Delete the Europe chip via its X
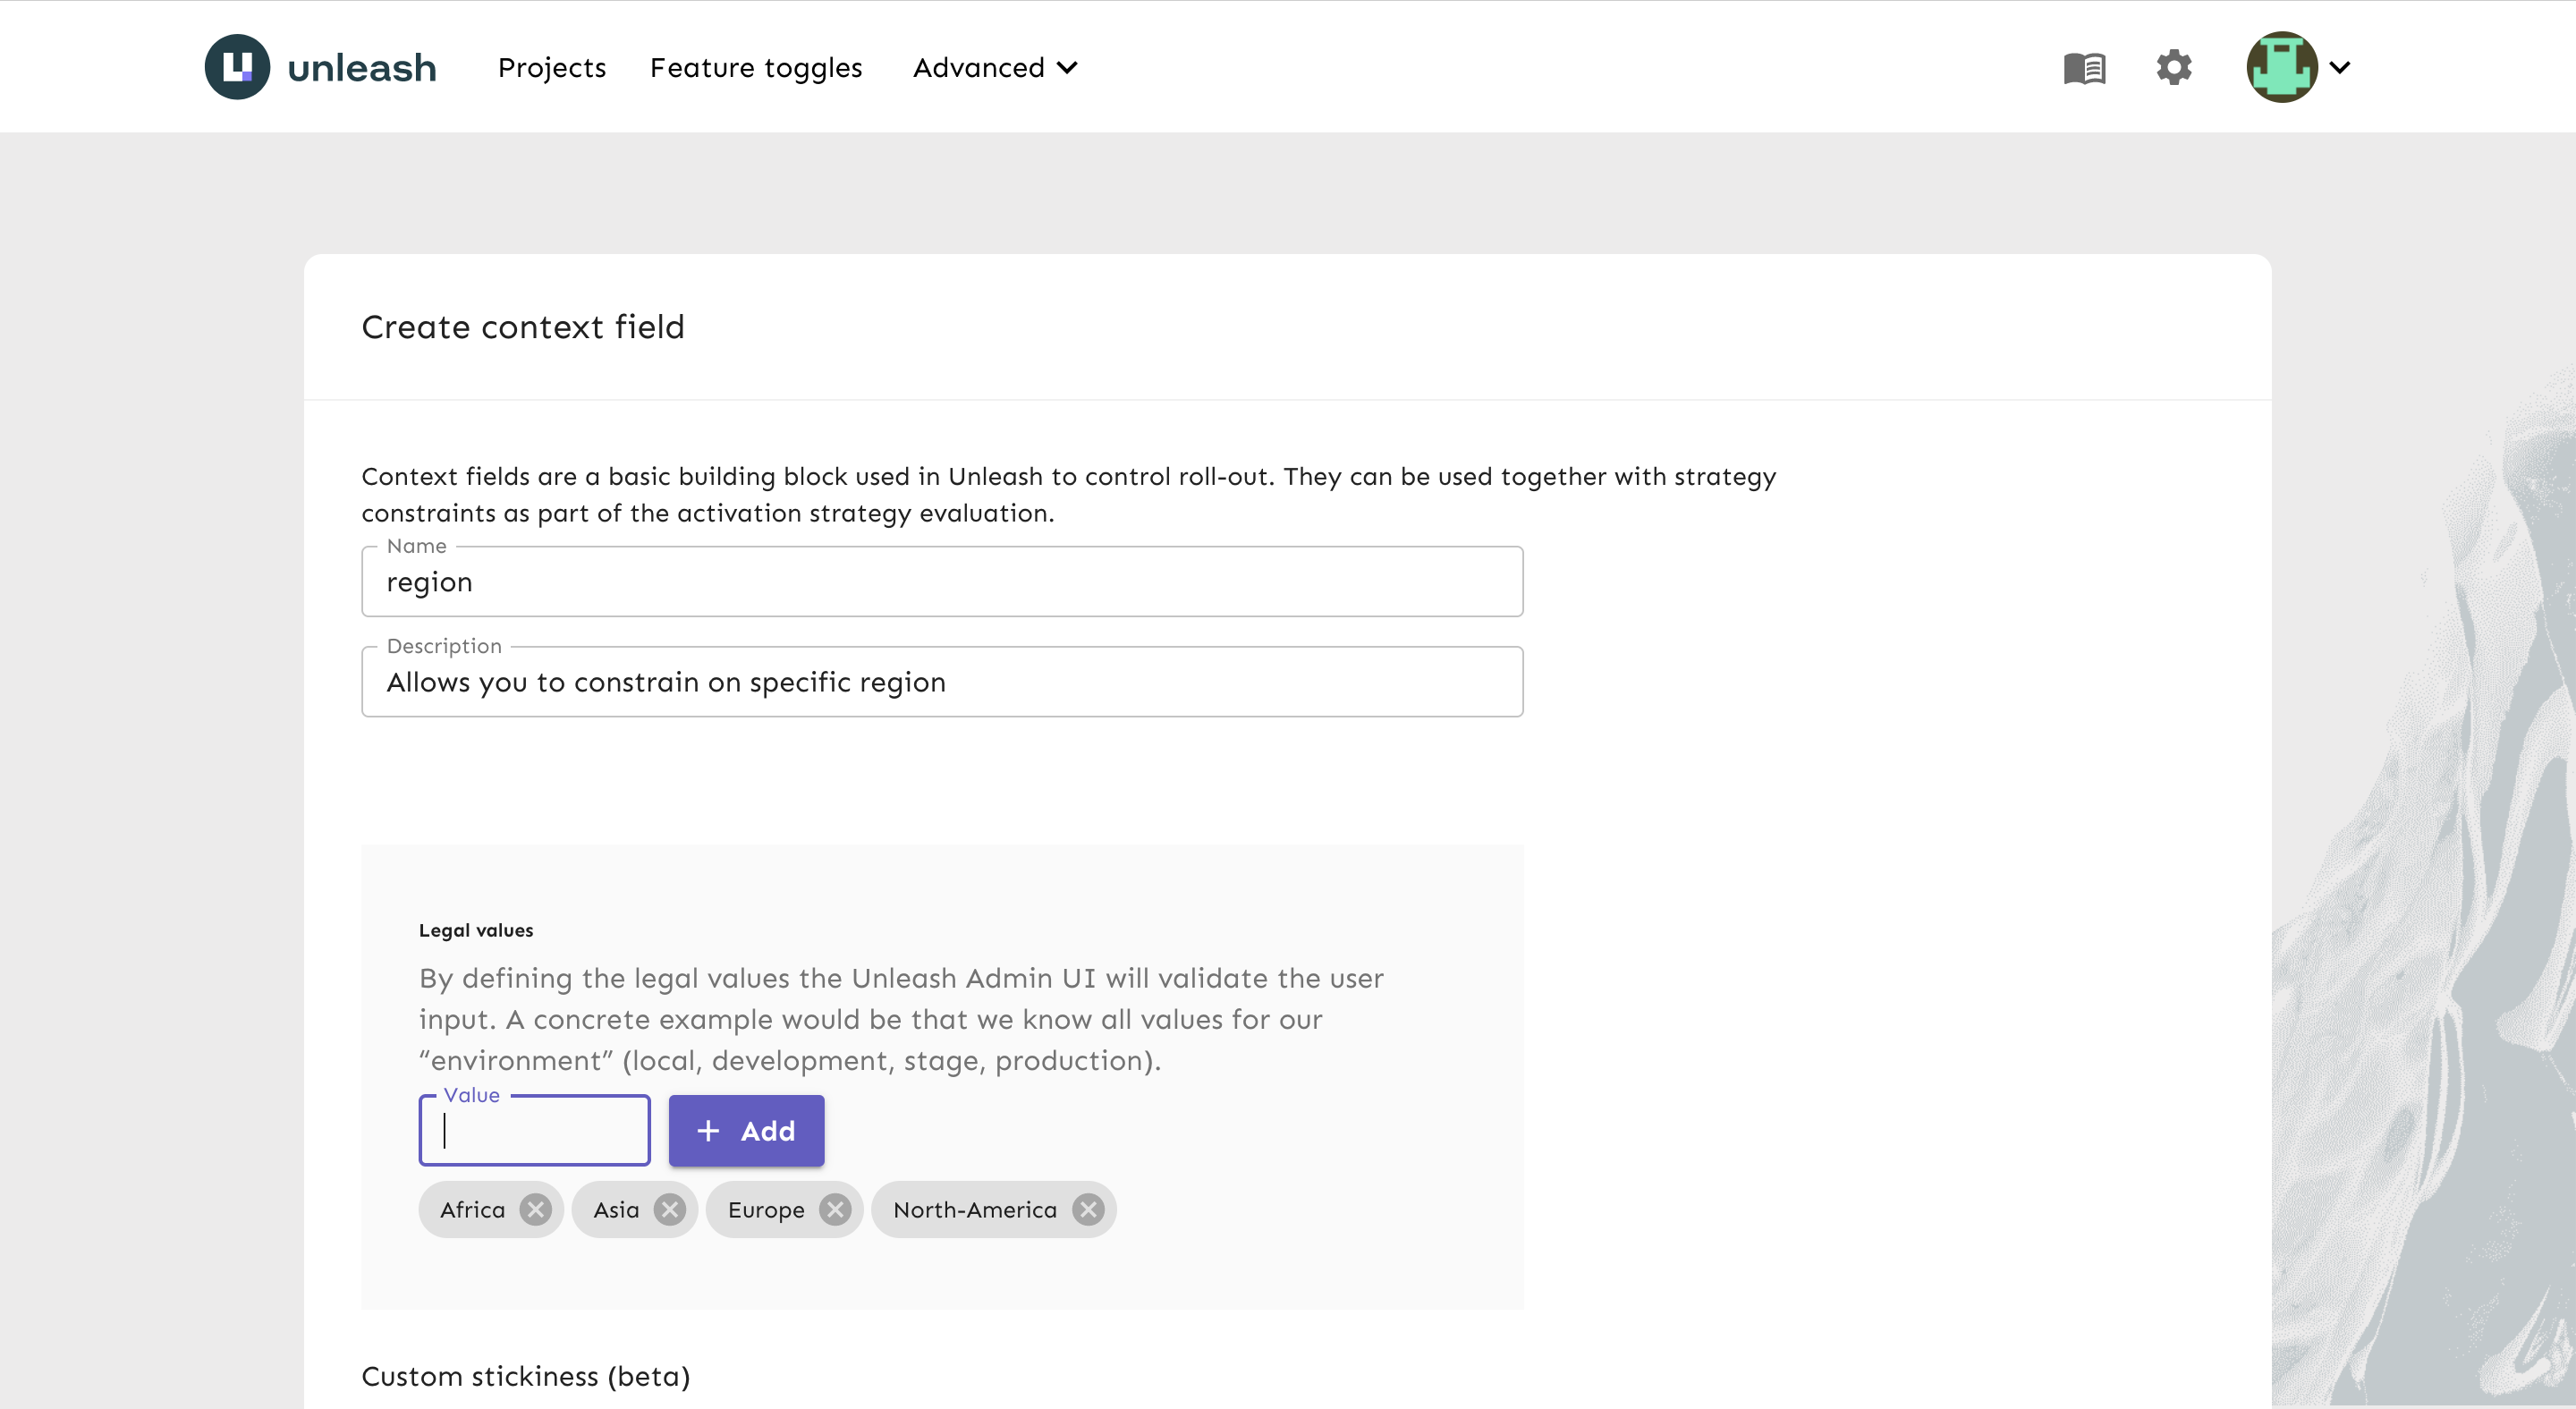This screenshot has width=2576, height=1409. 835,1210
